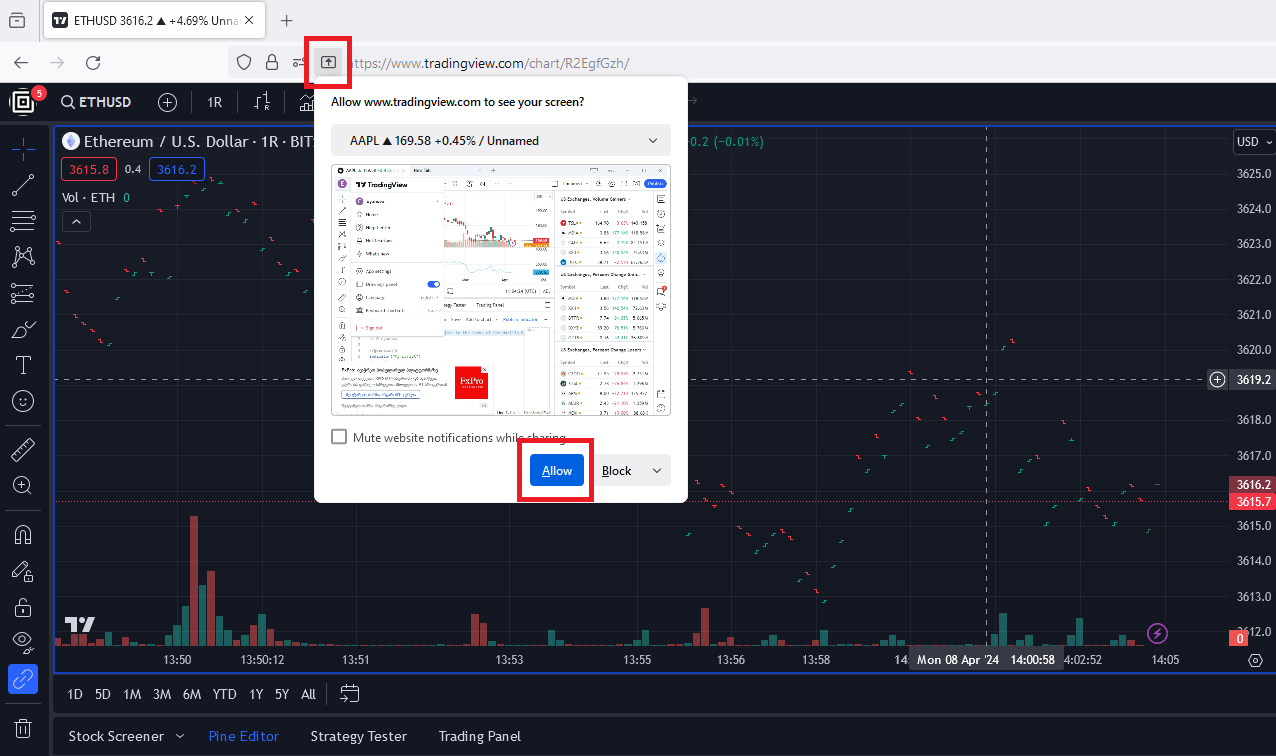
Task: Open the forecasting and measurement tools
Action: point(23,293)
